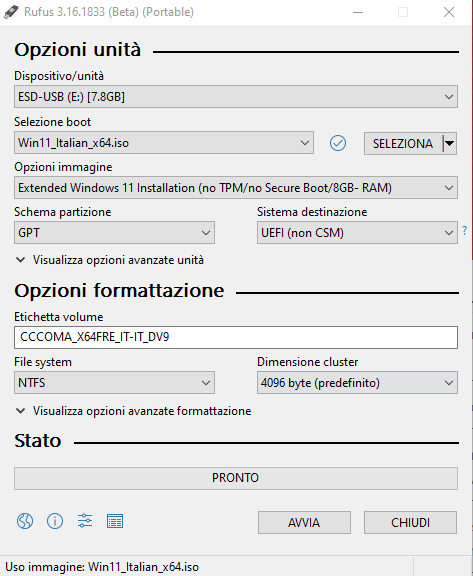The width and height of the screenshot is (473, 576).
Task: Click the SELEZIONA button
Action: point(403,143)
